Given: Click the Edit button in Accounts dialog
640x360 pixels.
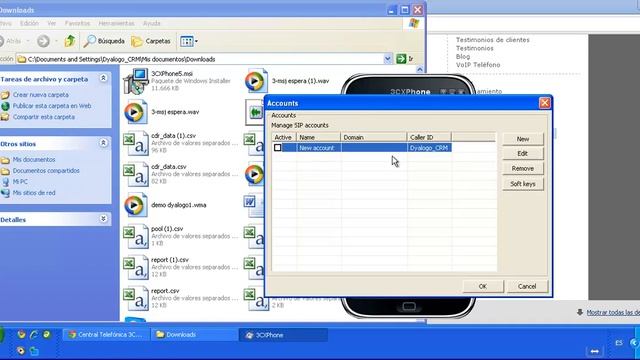Looking at the screenshot, I should click(523, 153).
